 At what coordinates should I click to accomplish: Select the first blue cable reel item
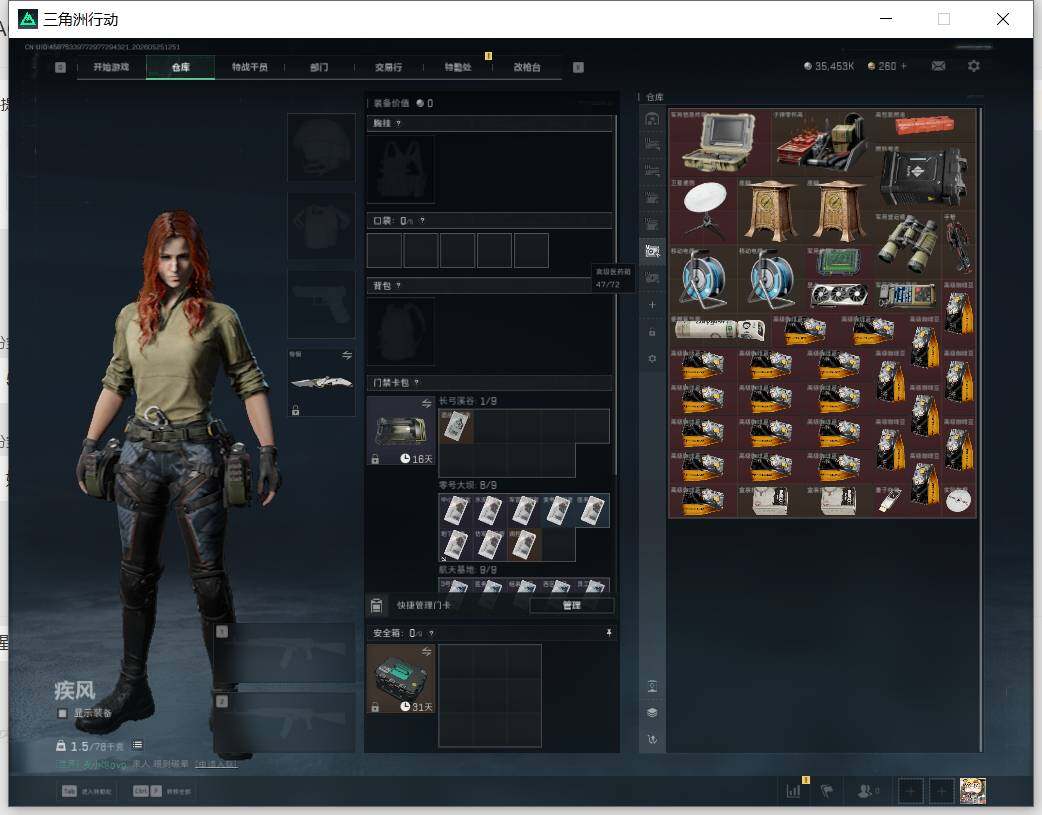(703, 279)
